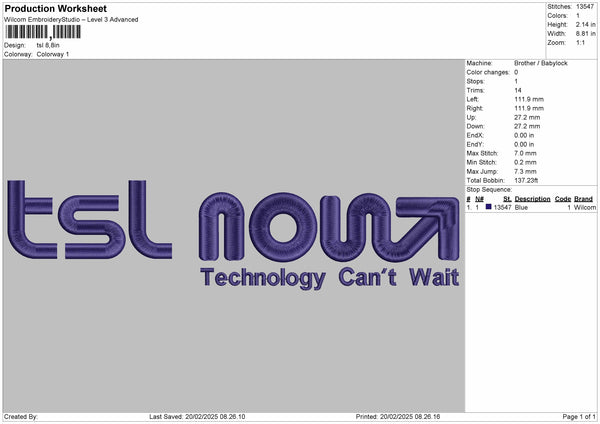
Task: Click the Stop Sequence heading
Action: click(x=489, y=190)
